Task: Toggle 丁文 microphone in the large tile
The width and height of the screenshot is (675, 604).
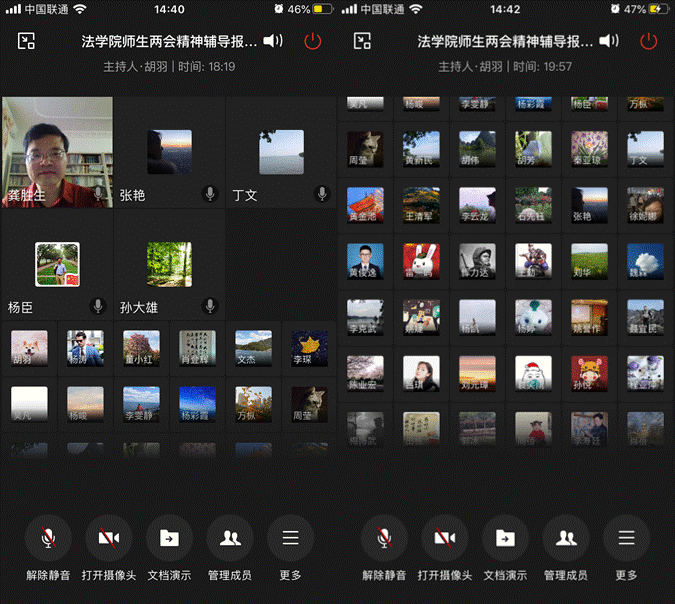Action: pos(322,194)
